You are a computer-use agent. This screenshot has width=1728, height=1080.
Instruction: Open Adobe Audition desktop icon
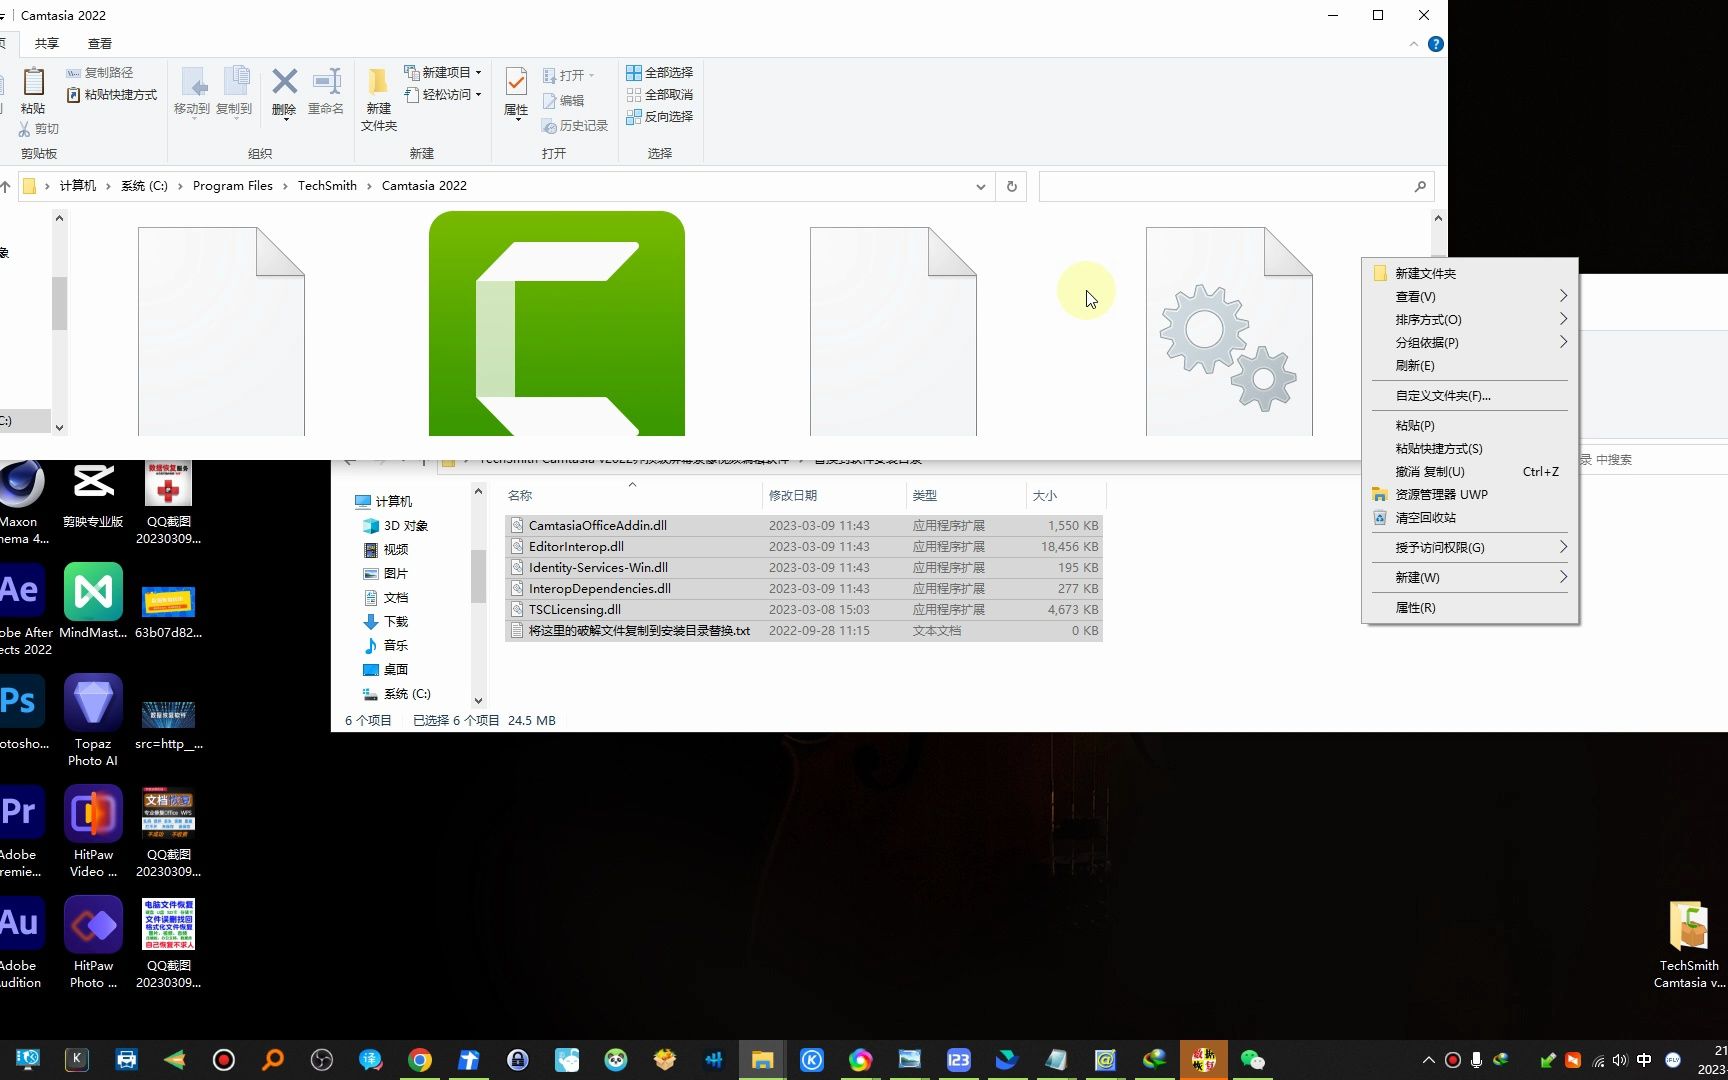20,942
